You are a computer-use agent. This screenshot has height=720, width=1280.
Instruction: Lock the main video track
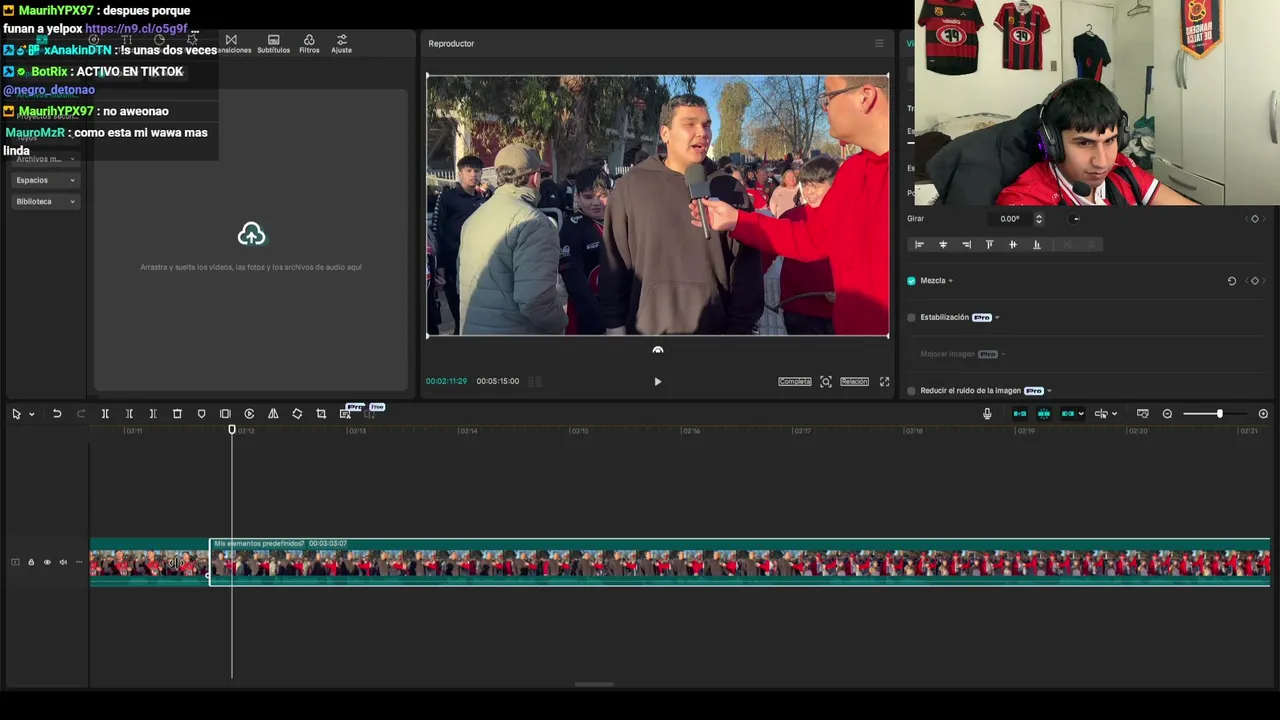(x=31, y=562)
